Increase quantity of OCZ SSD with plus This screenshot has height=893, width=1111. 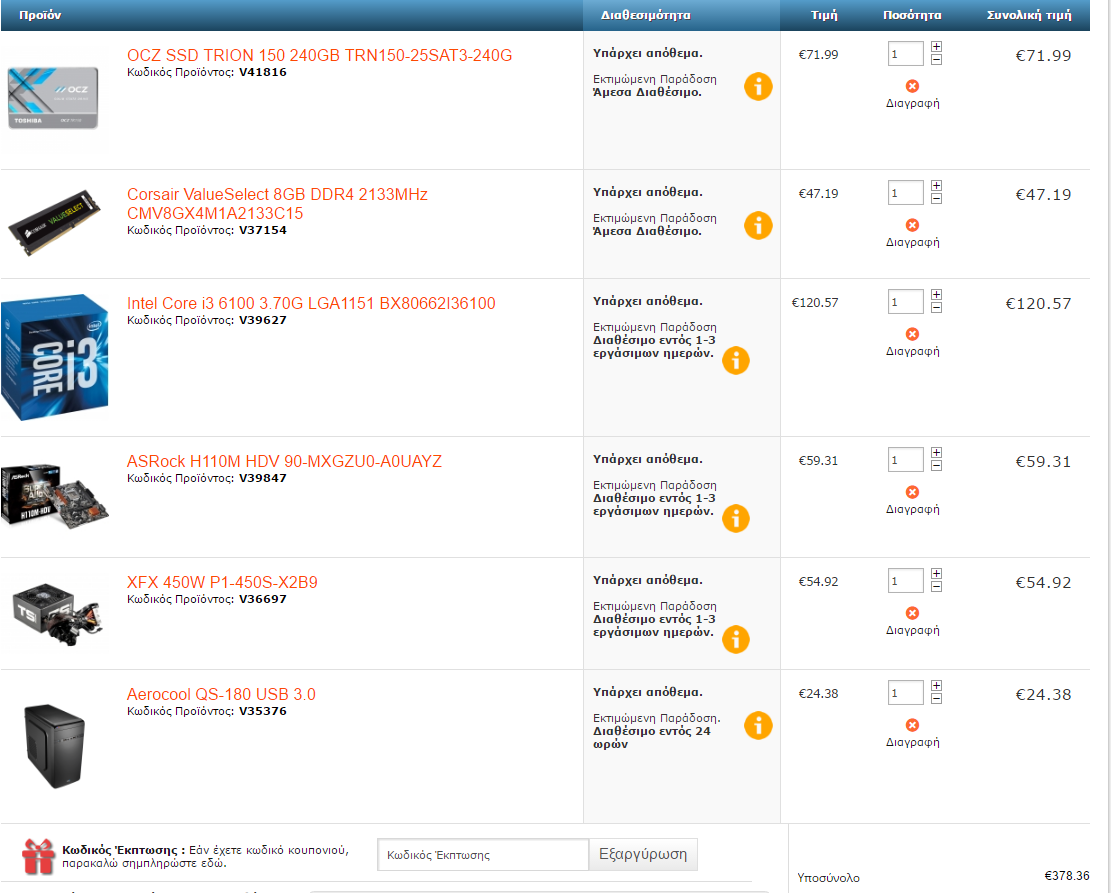(936, 46)
